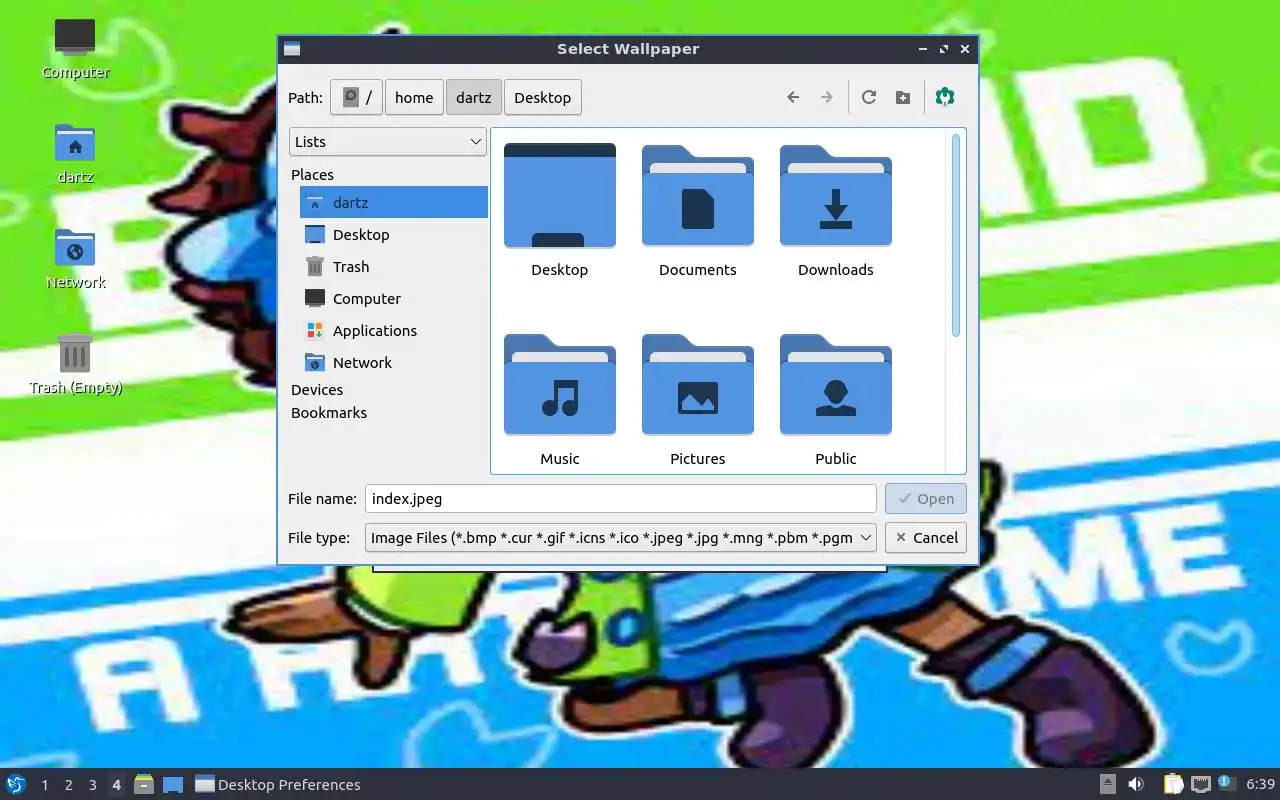The image size is (1280, 800).
Task: Click the clock in the taskbar
Action: (x=1261, y=784)
